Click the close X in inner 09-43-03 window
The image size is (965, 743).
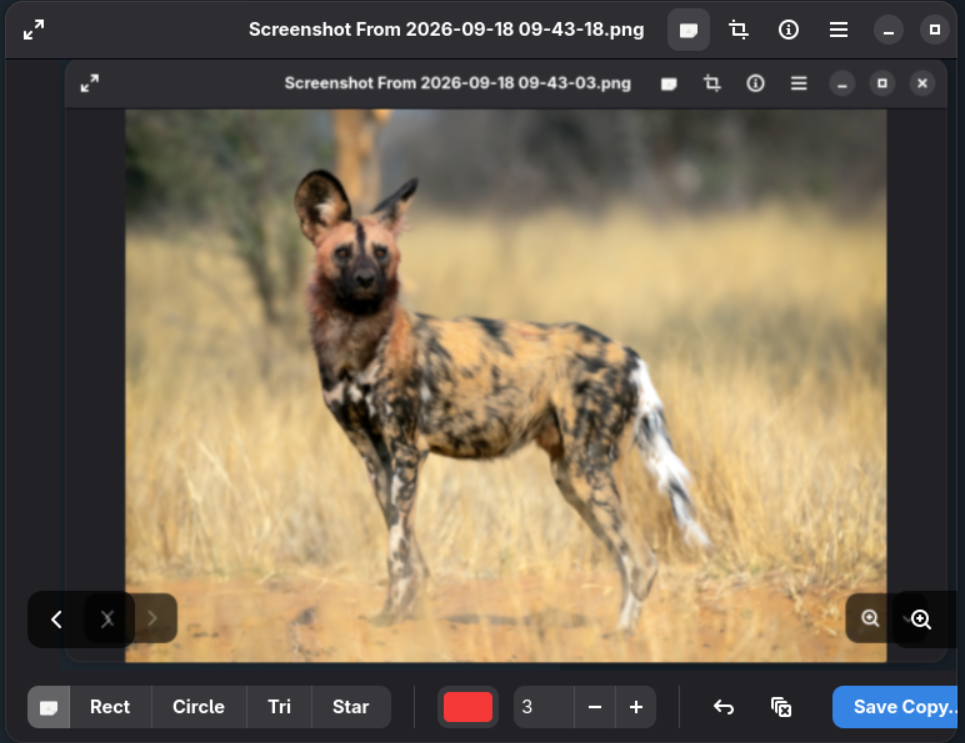(922, 83)
